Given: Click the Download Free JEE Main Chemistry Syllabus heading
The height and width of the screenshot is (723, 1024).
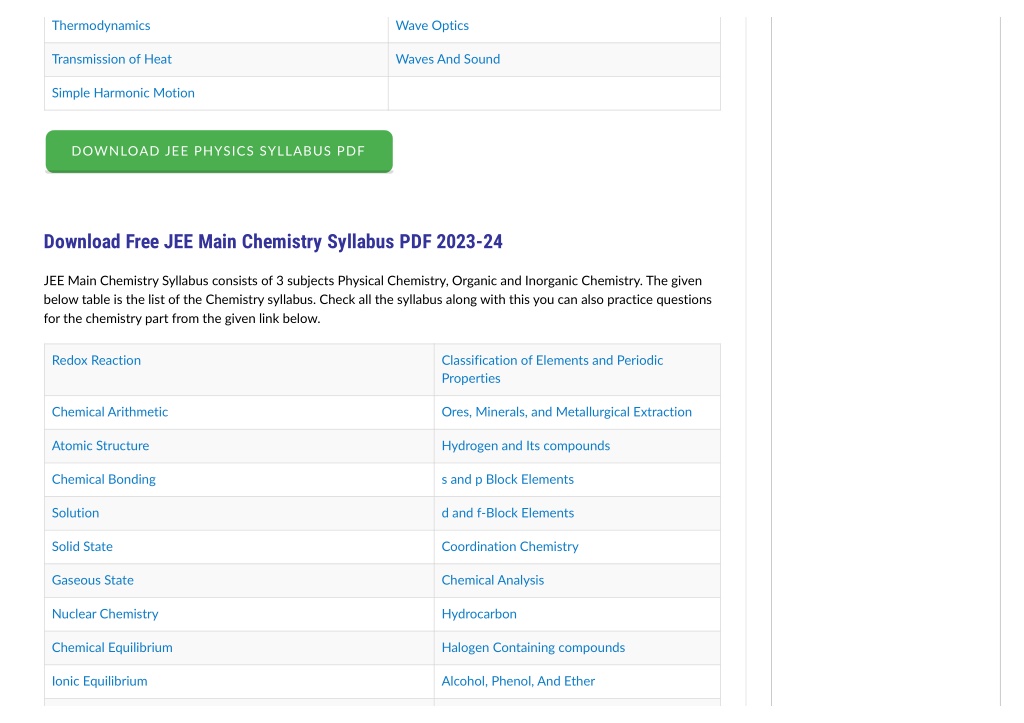Looking at the screenshot, I should point(273,242).
